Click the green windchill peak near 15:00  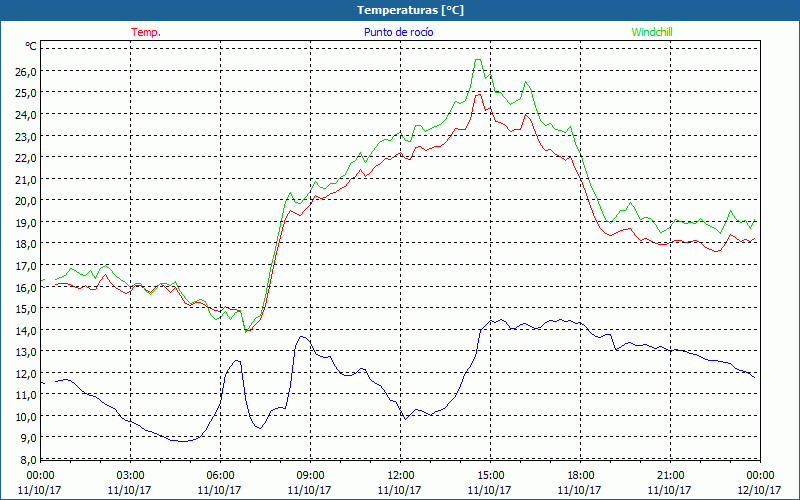(478, 60)
